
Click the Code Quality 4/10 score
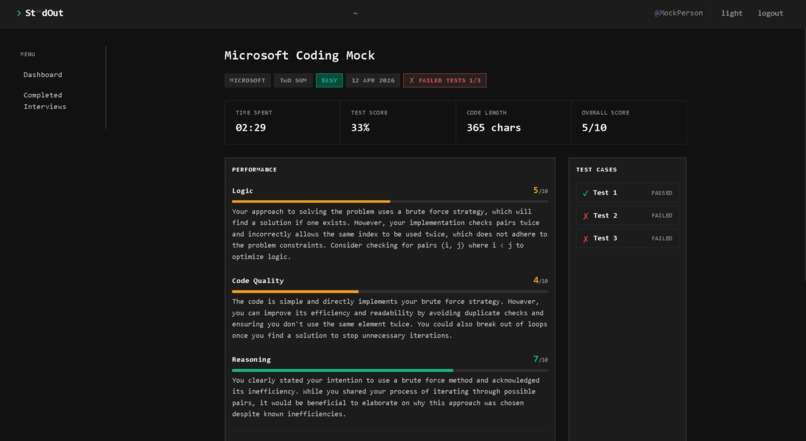click(540, 281)
